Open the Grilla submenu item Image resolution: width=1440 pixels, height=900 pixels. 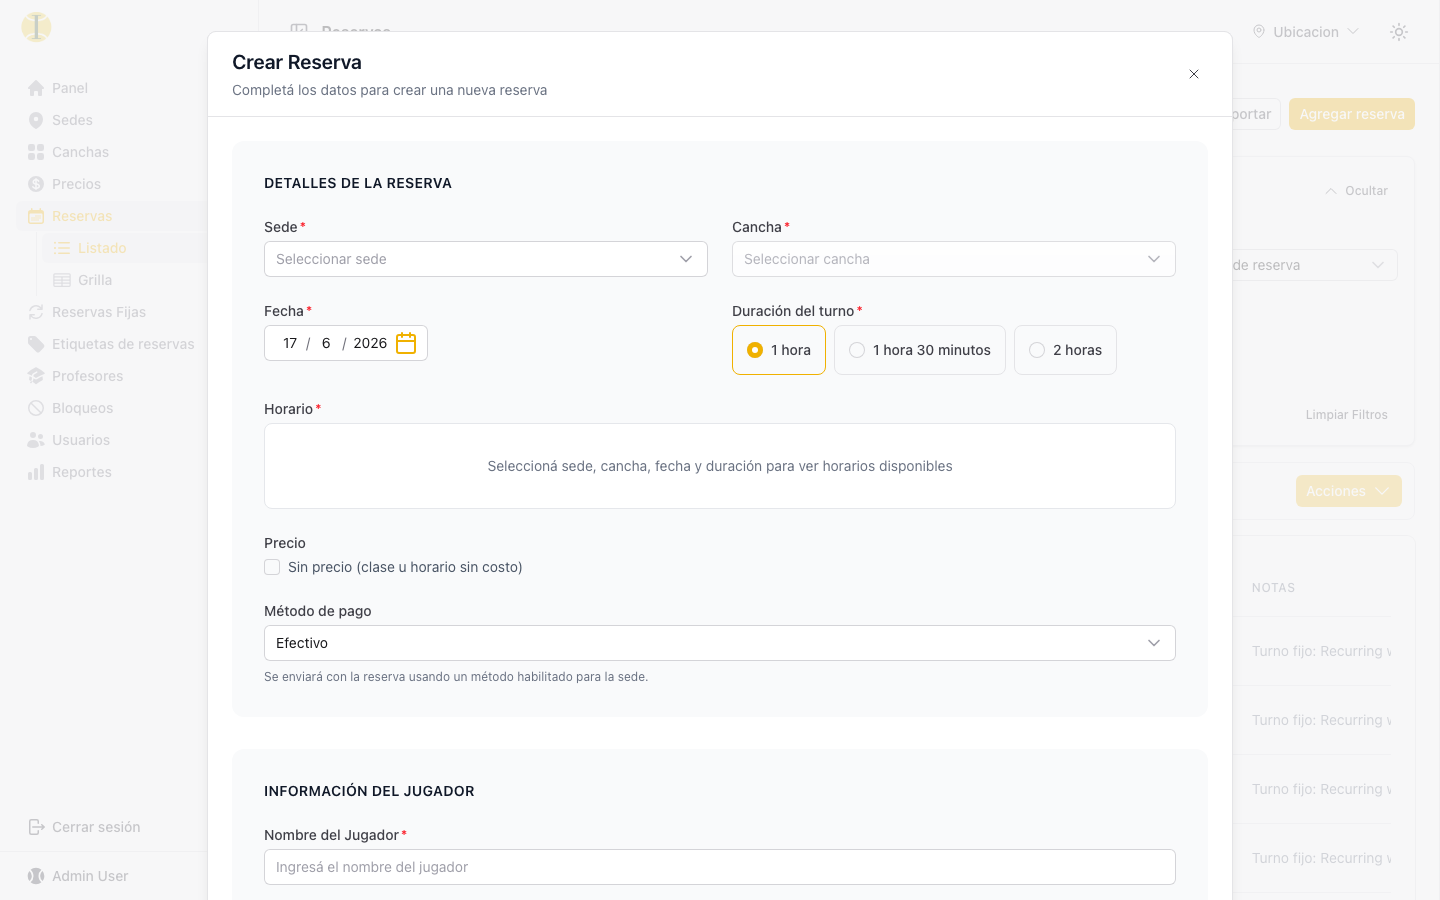pyautogui.click(x=95, y=280)
